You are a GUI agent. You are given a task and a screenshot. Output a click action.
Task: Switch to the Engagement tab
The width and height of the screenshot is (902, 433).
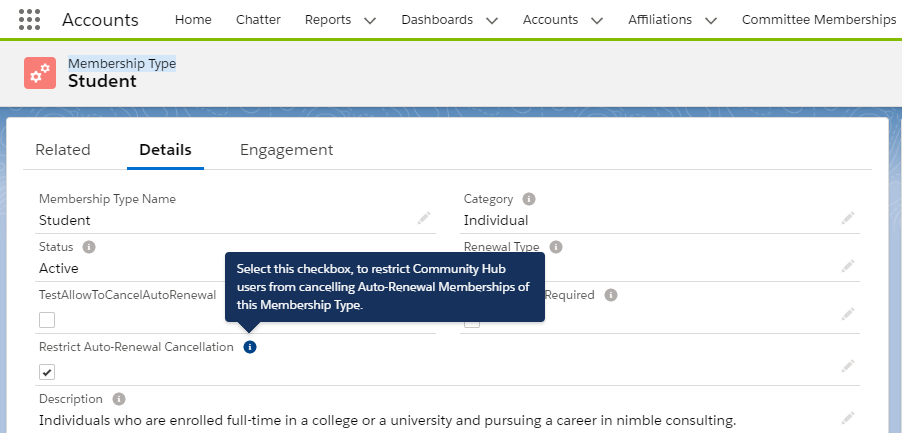286,150
